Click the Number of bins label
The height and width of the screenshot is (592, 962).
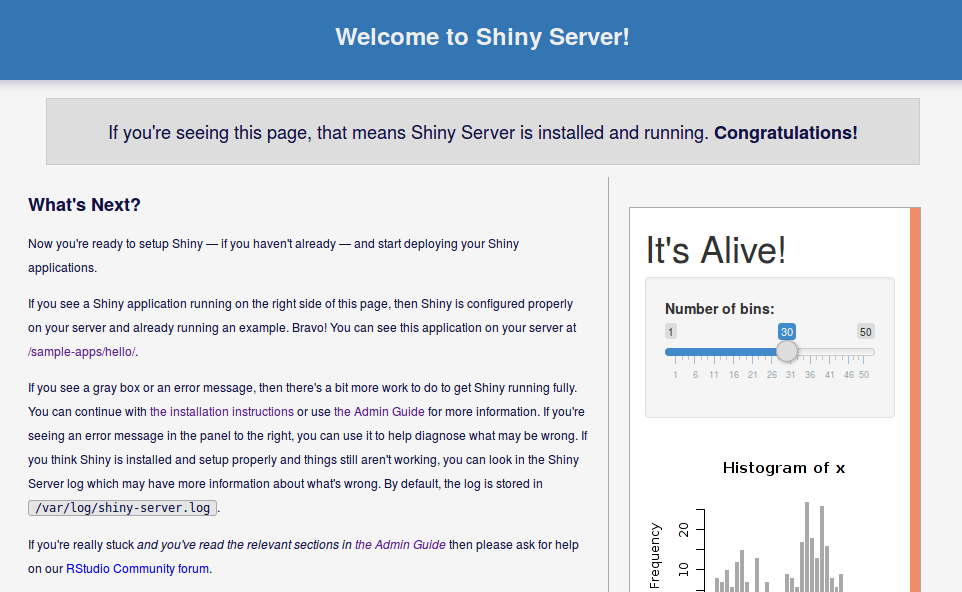tap(720, 309)
